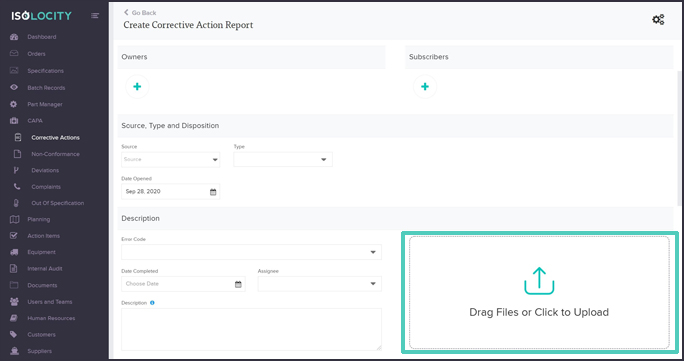684x361 pixels.
Task: Click the Dashboard gauge icon
Action: pos(14,37)
